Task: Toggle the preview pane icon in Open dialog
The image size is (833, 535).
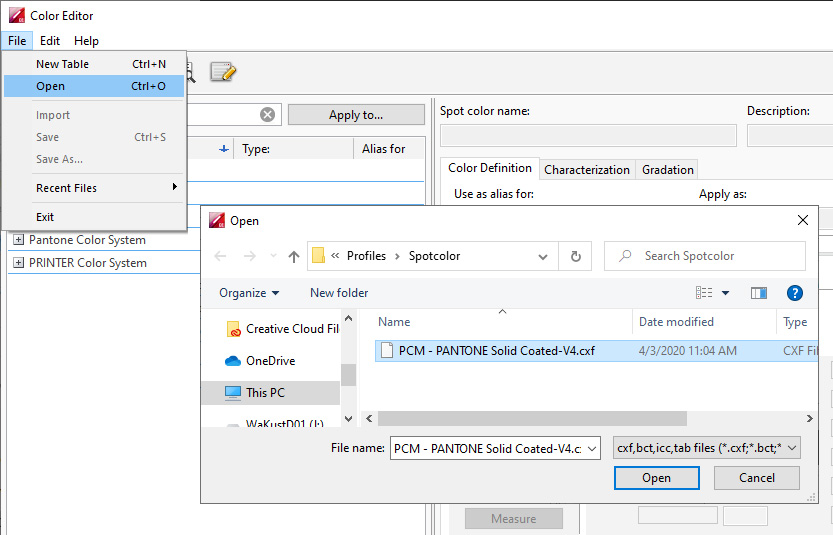Action: 759,293
